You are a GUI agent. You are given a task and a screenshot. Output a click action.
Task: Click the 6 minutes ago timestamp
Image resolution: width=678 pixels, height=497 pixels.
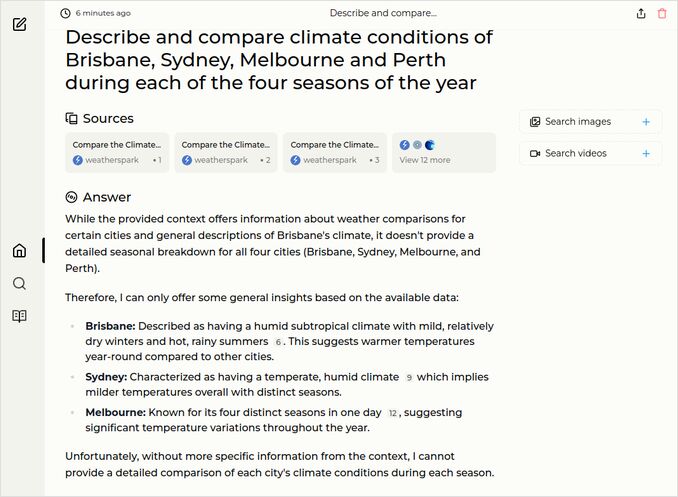(x=102, y=13)
